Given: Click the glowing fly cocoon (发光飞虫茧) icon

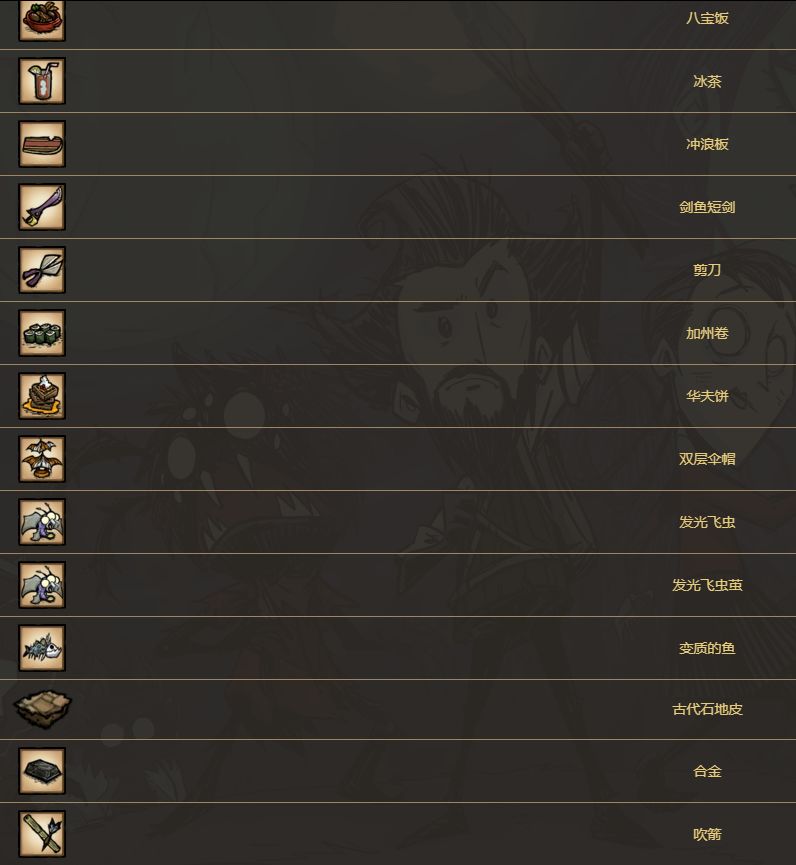Looking at the screenshot, I should [x=42, y=585].
